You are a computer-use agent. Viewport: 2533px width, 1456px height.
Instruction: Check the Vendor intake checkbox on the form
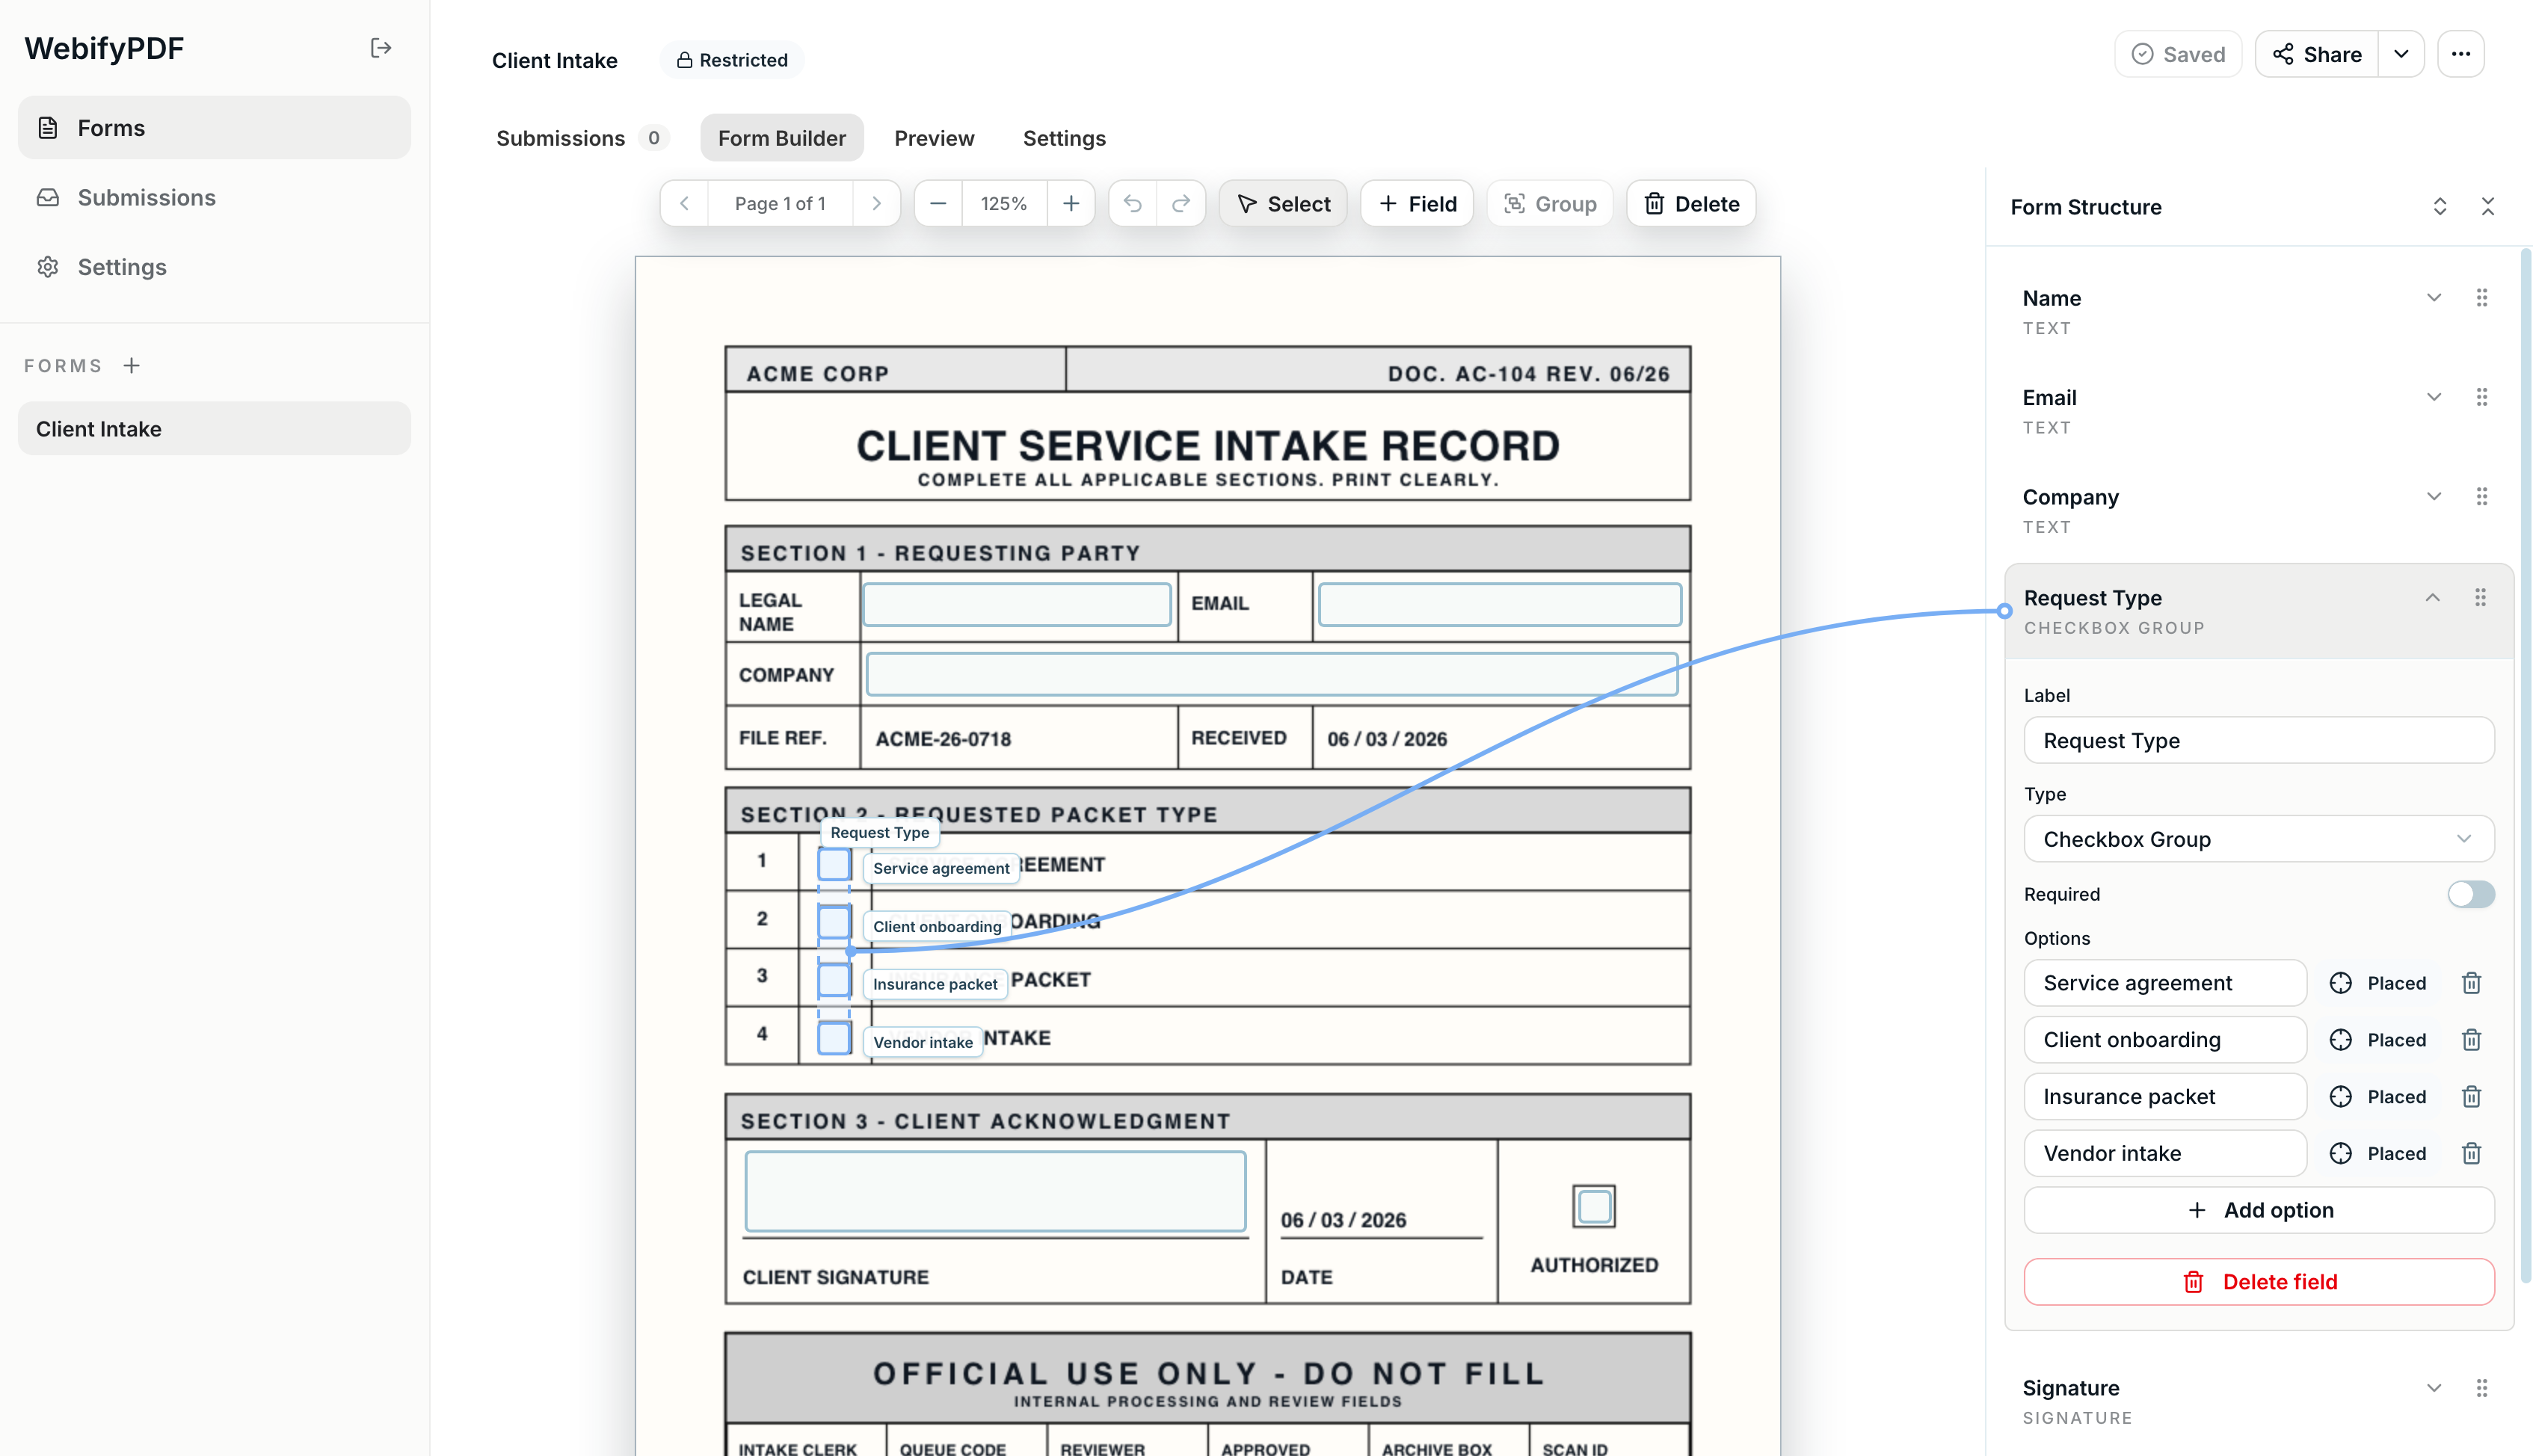pyautogui.click(x=834, y=1038)
